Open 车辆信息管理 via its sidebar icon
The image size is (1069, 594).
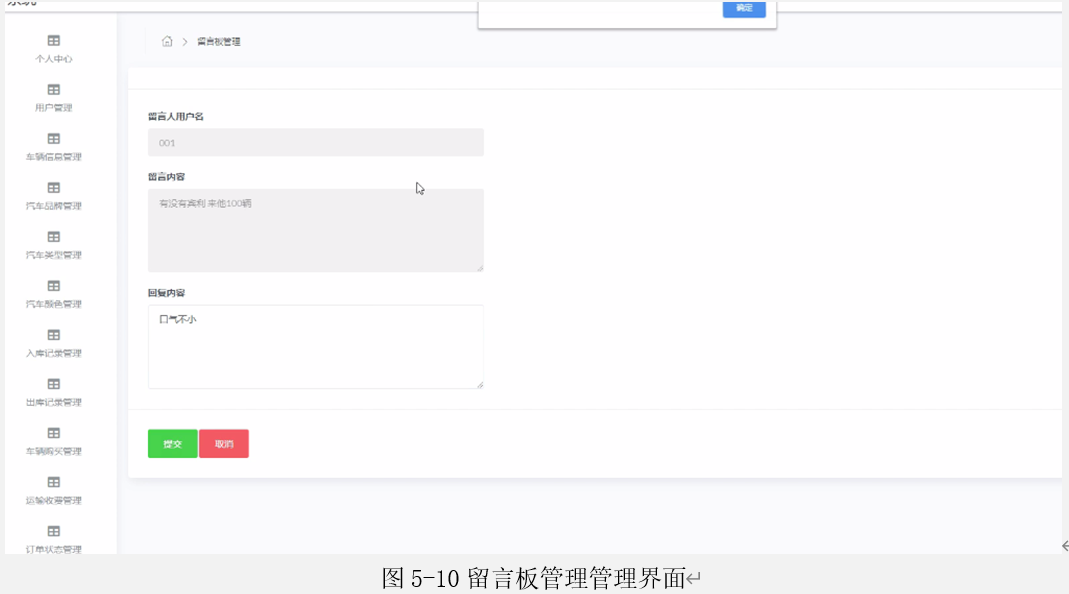52,138
